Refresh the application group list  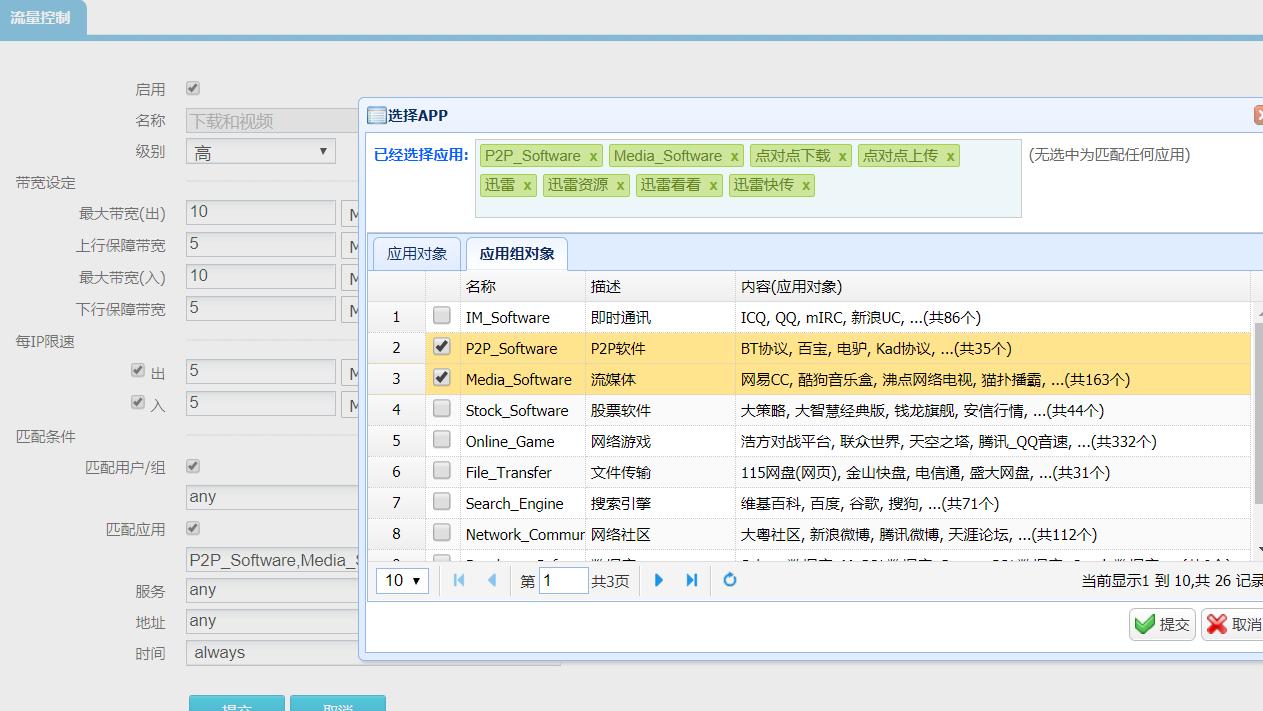730,580
